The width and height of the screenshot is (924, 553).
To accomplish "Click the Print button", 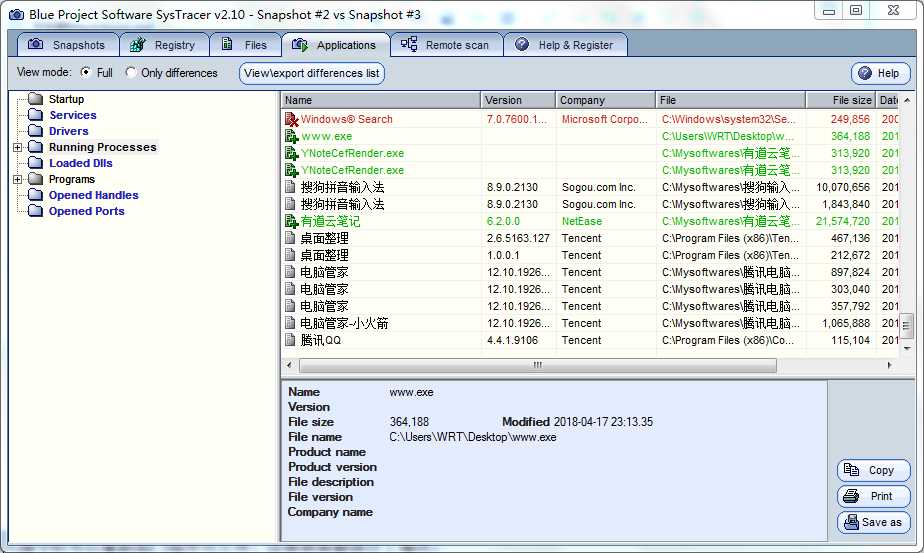I will (x=873, y=496).
